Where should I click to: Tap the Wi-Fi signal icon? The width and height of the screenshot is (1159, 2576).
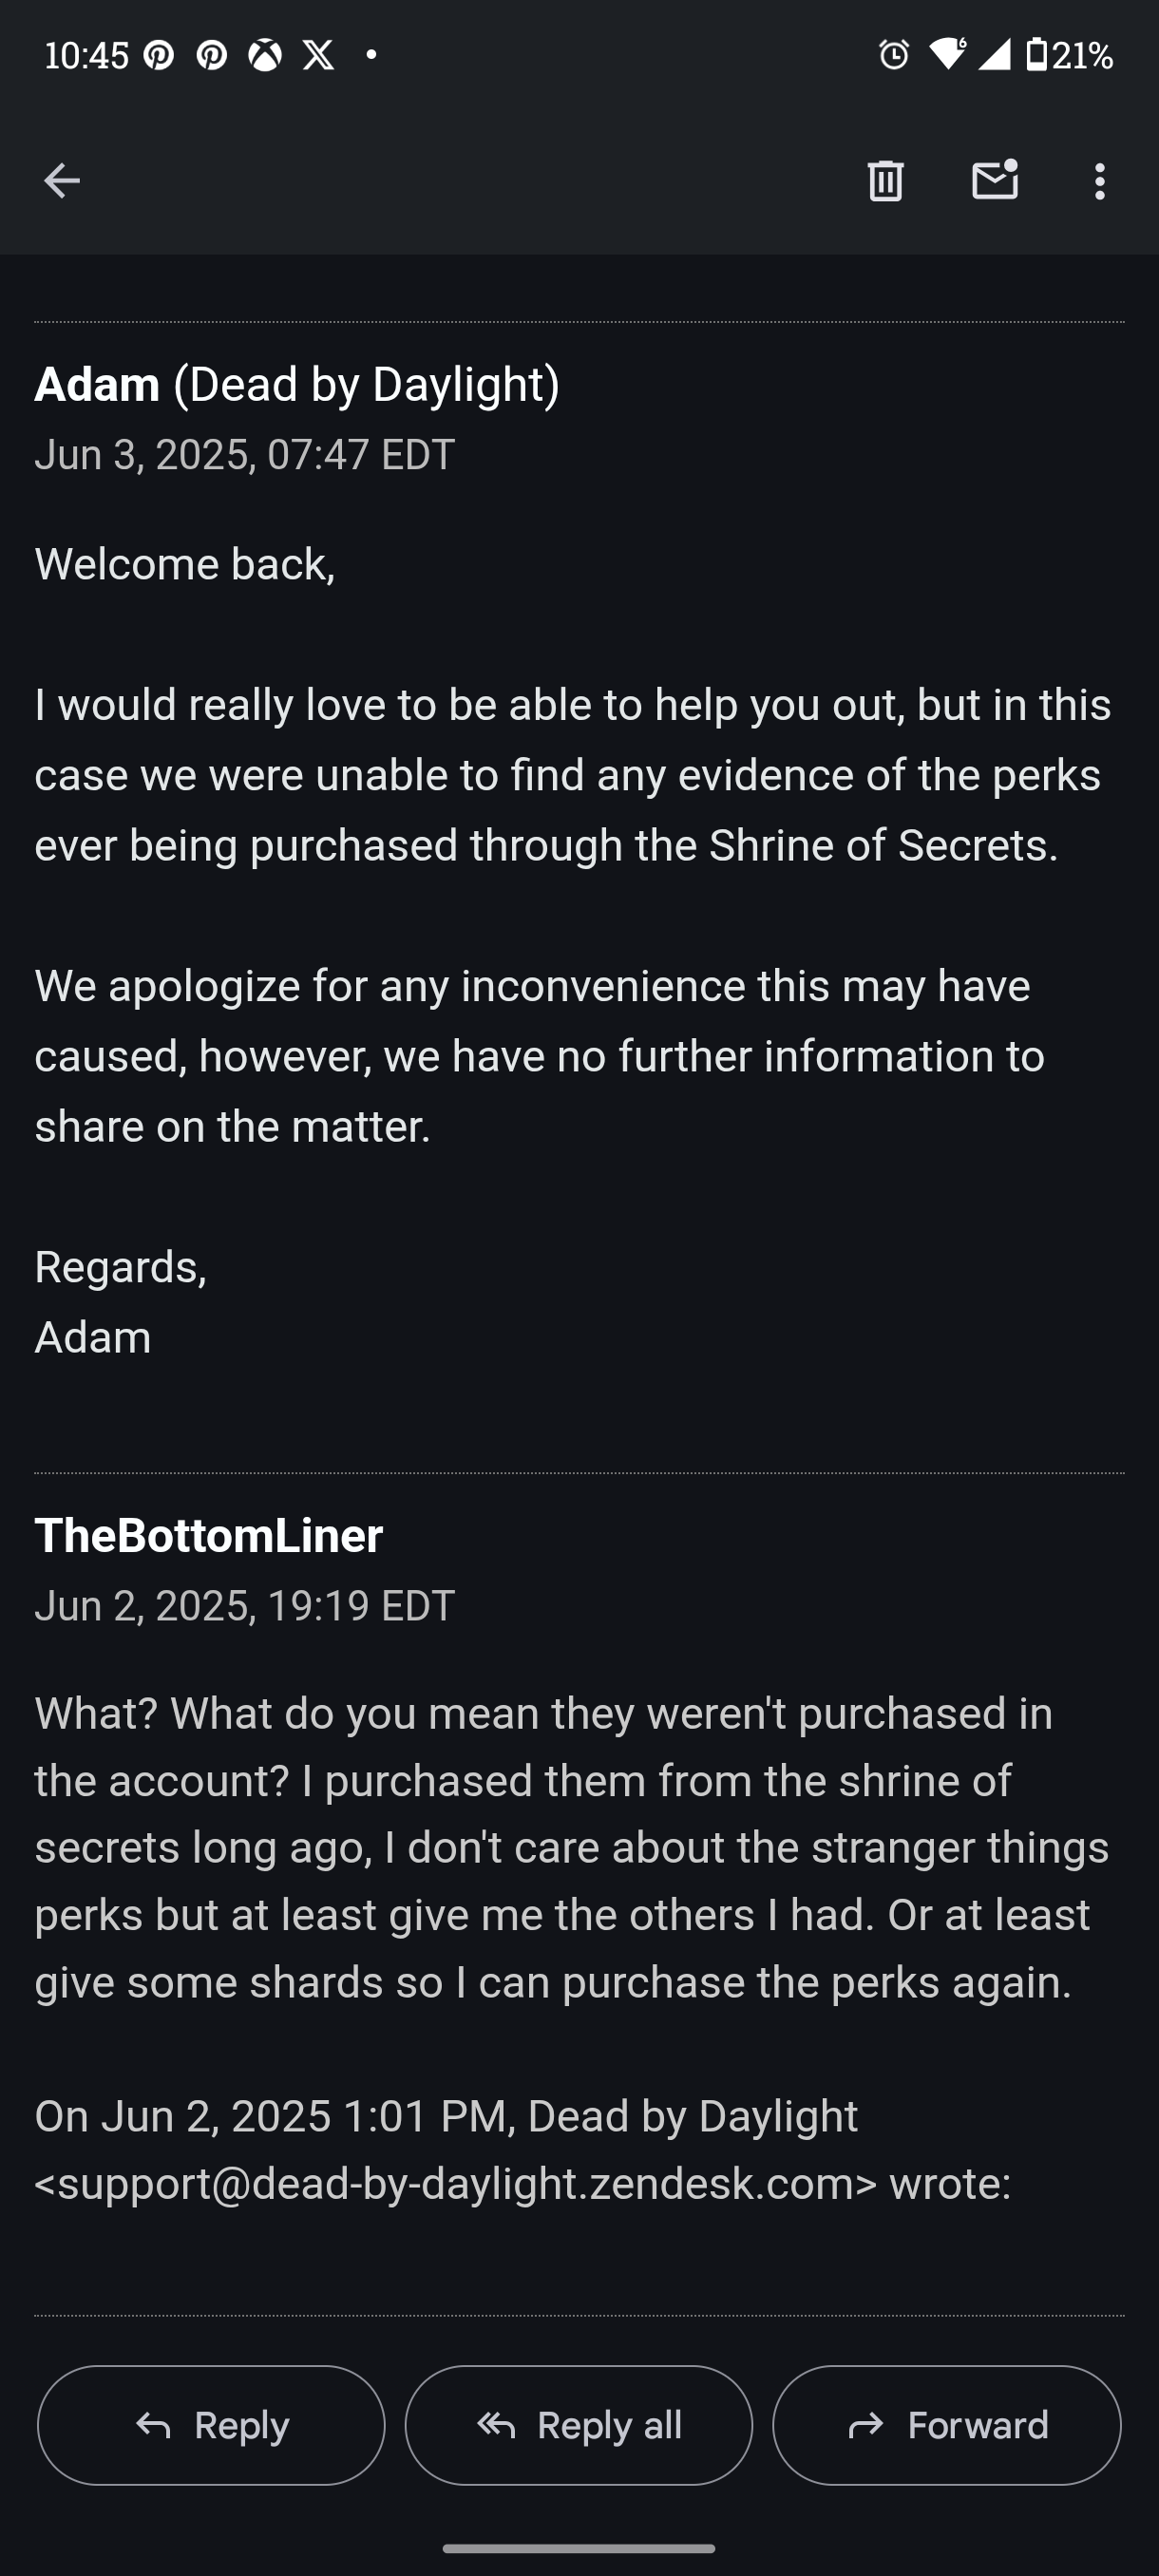click(x=946, y=54)
